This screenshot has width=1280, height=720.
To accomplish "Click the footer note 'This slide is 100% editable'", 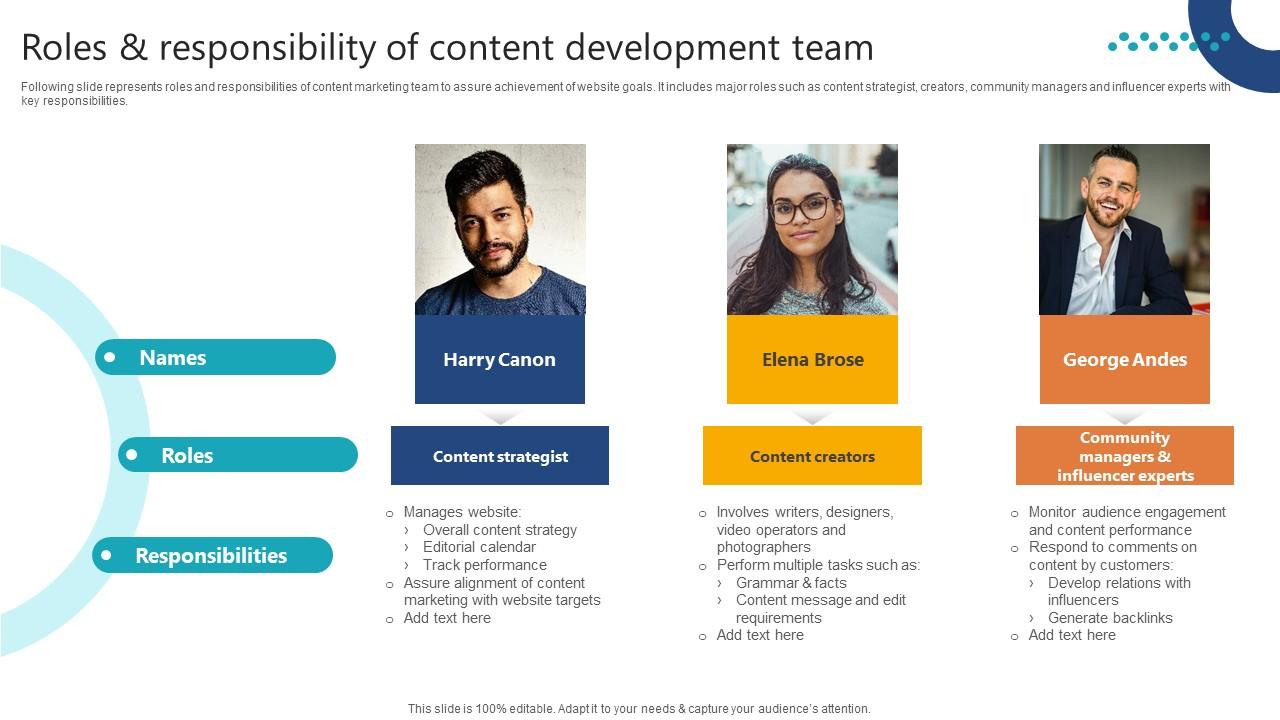I will 639,709.
